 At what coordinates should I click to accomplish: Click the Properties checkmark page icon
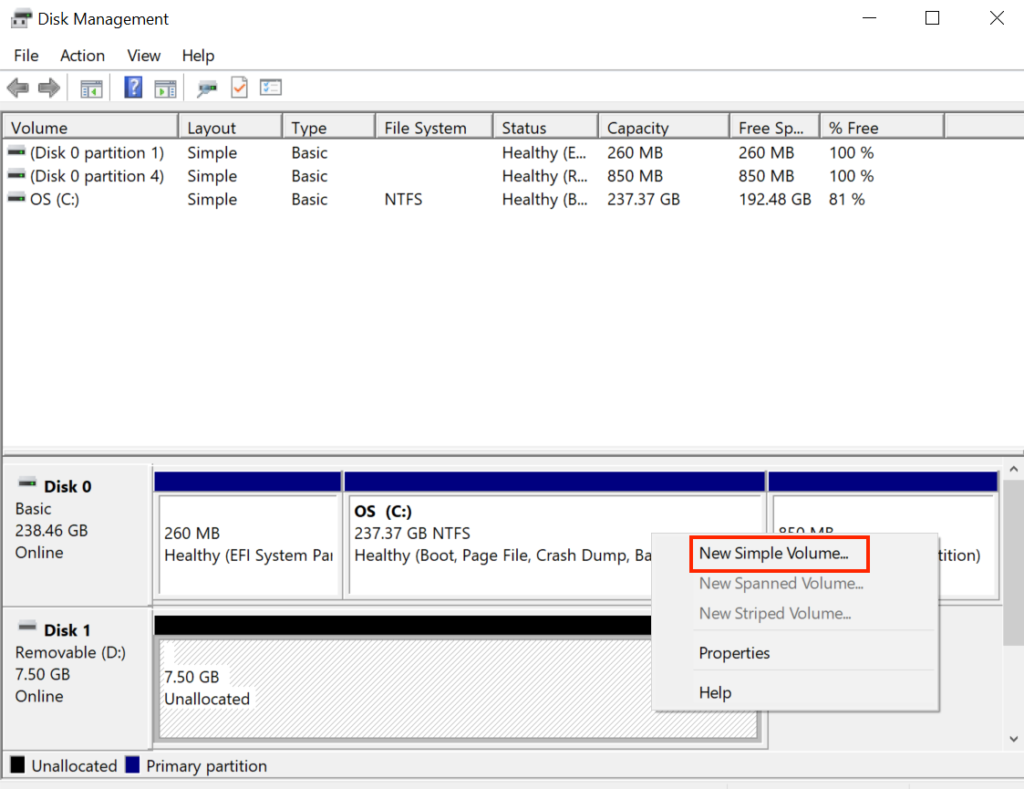(239, 88)
